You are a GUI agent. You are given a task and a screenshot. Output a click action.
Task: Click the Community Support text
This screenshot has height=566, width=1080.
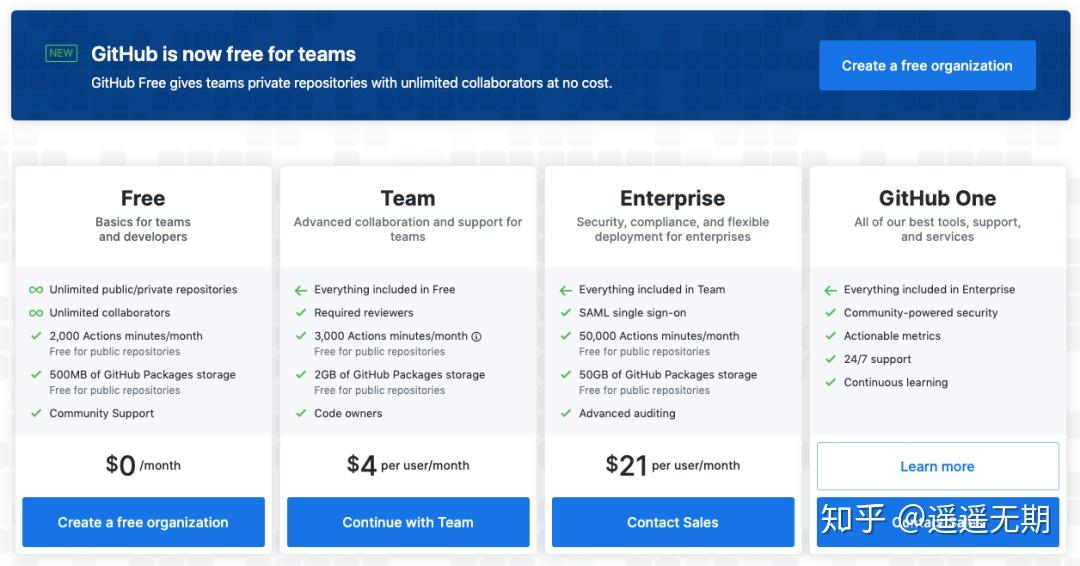[x=101, y=413]
